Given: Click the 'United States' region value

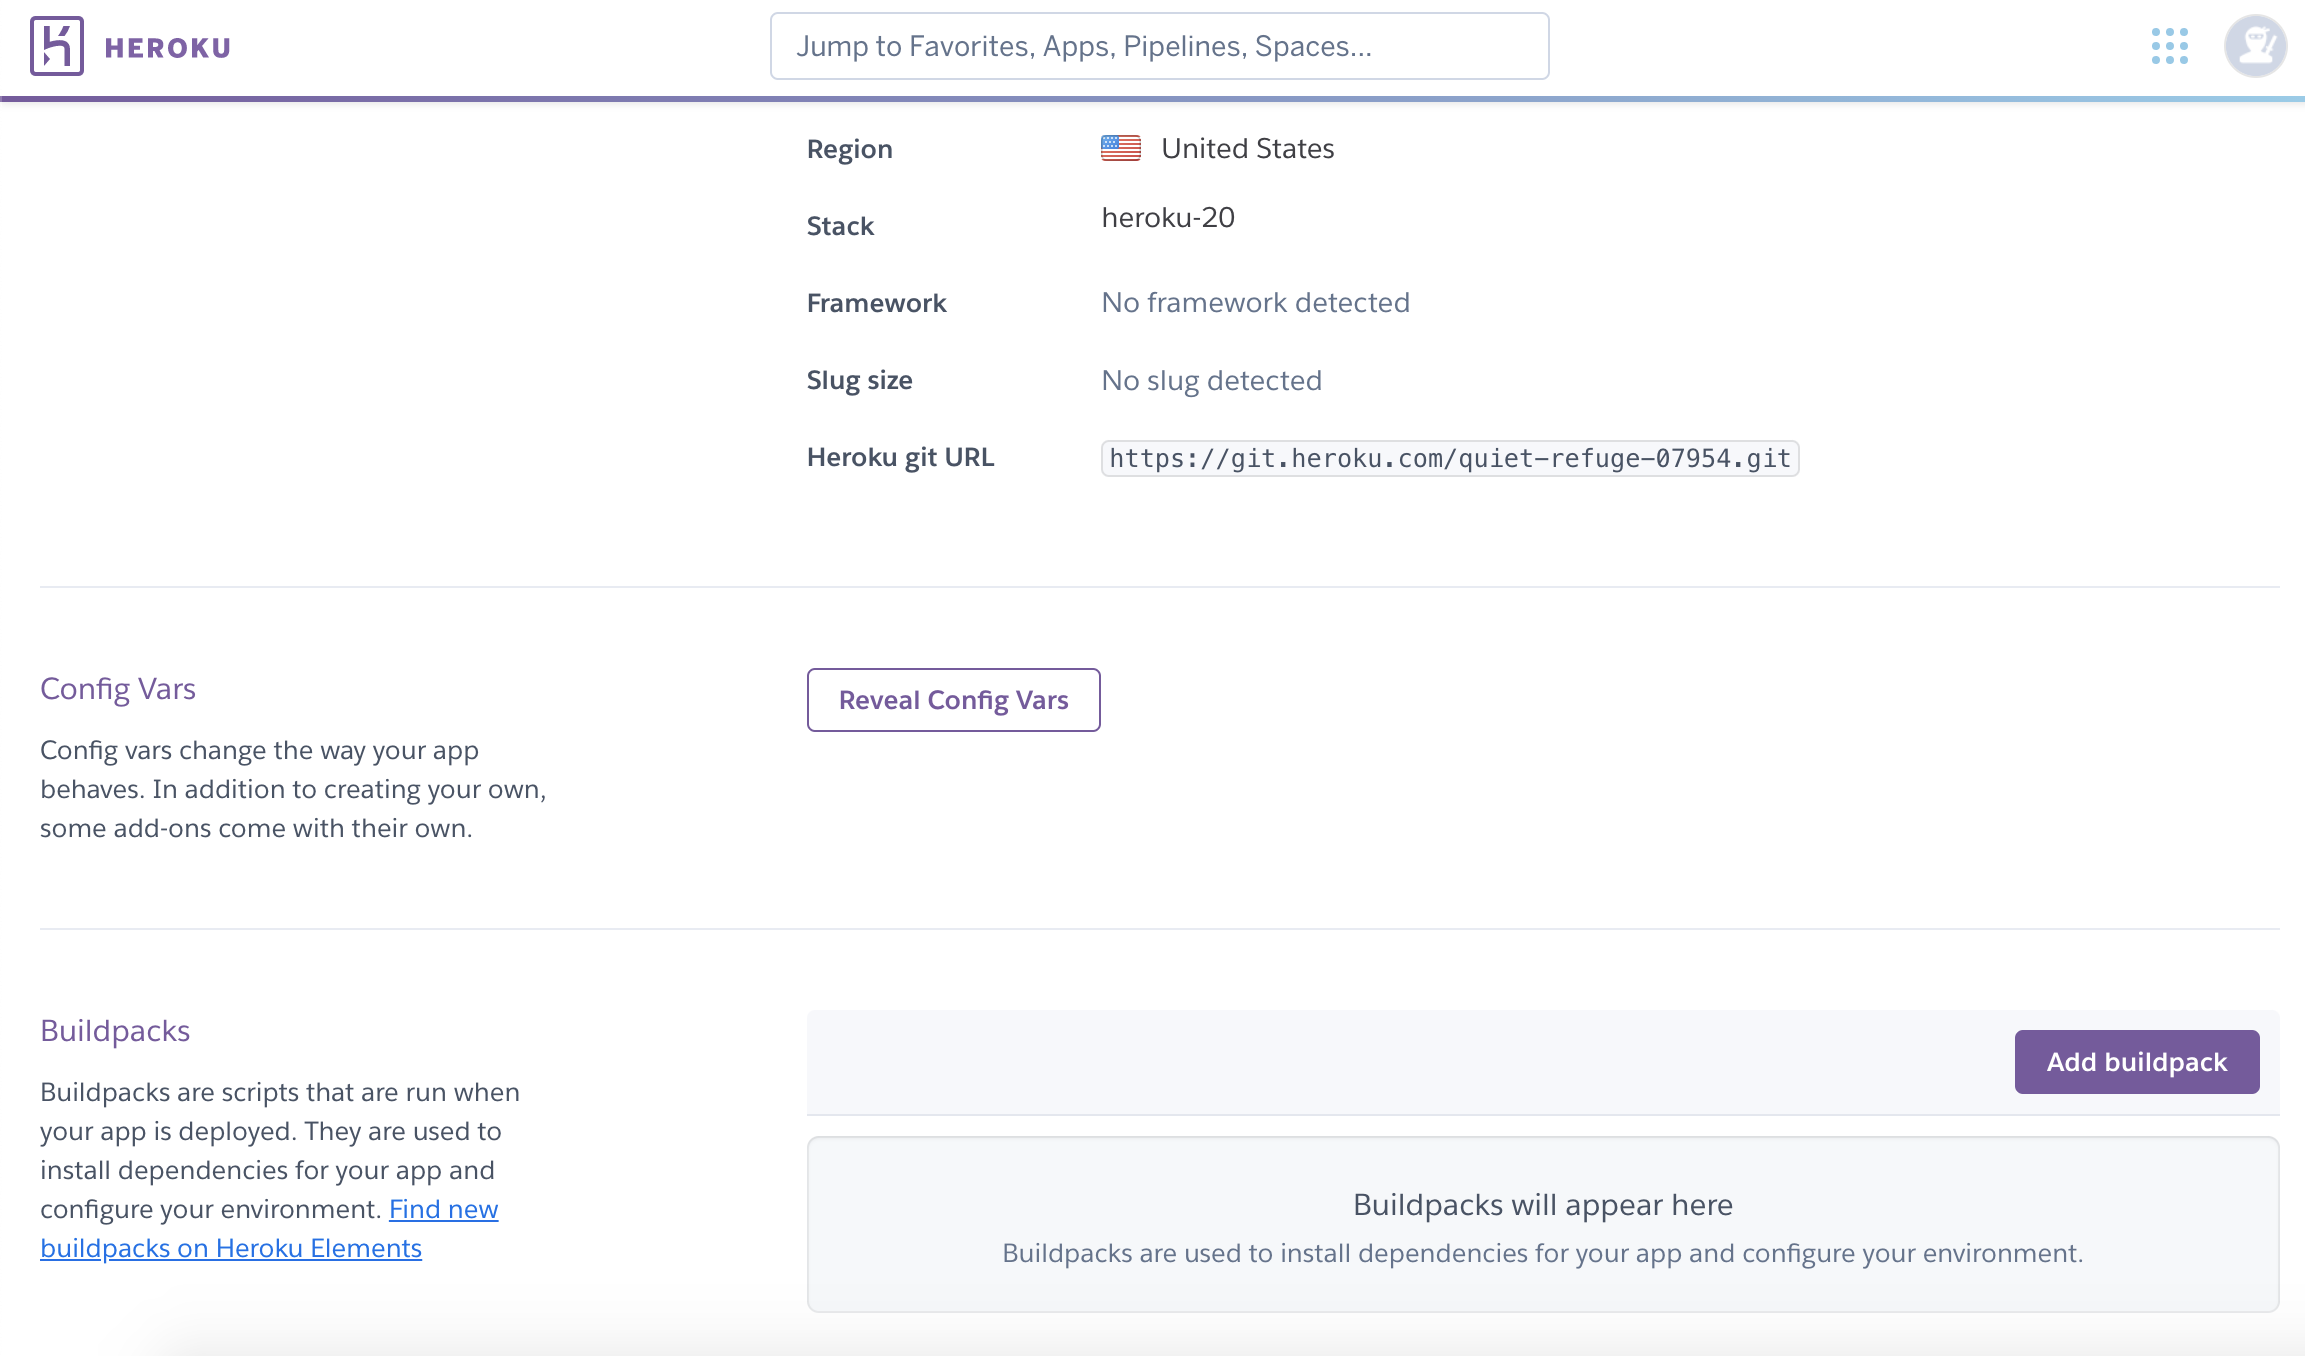Looking at the screenshot, I should [x=1247, y=148].
